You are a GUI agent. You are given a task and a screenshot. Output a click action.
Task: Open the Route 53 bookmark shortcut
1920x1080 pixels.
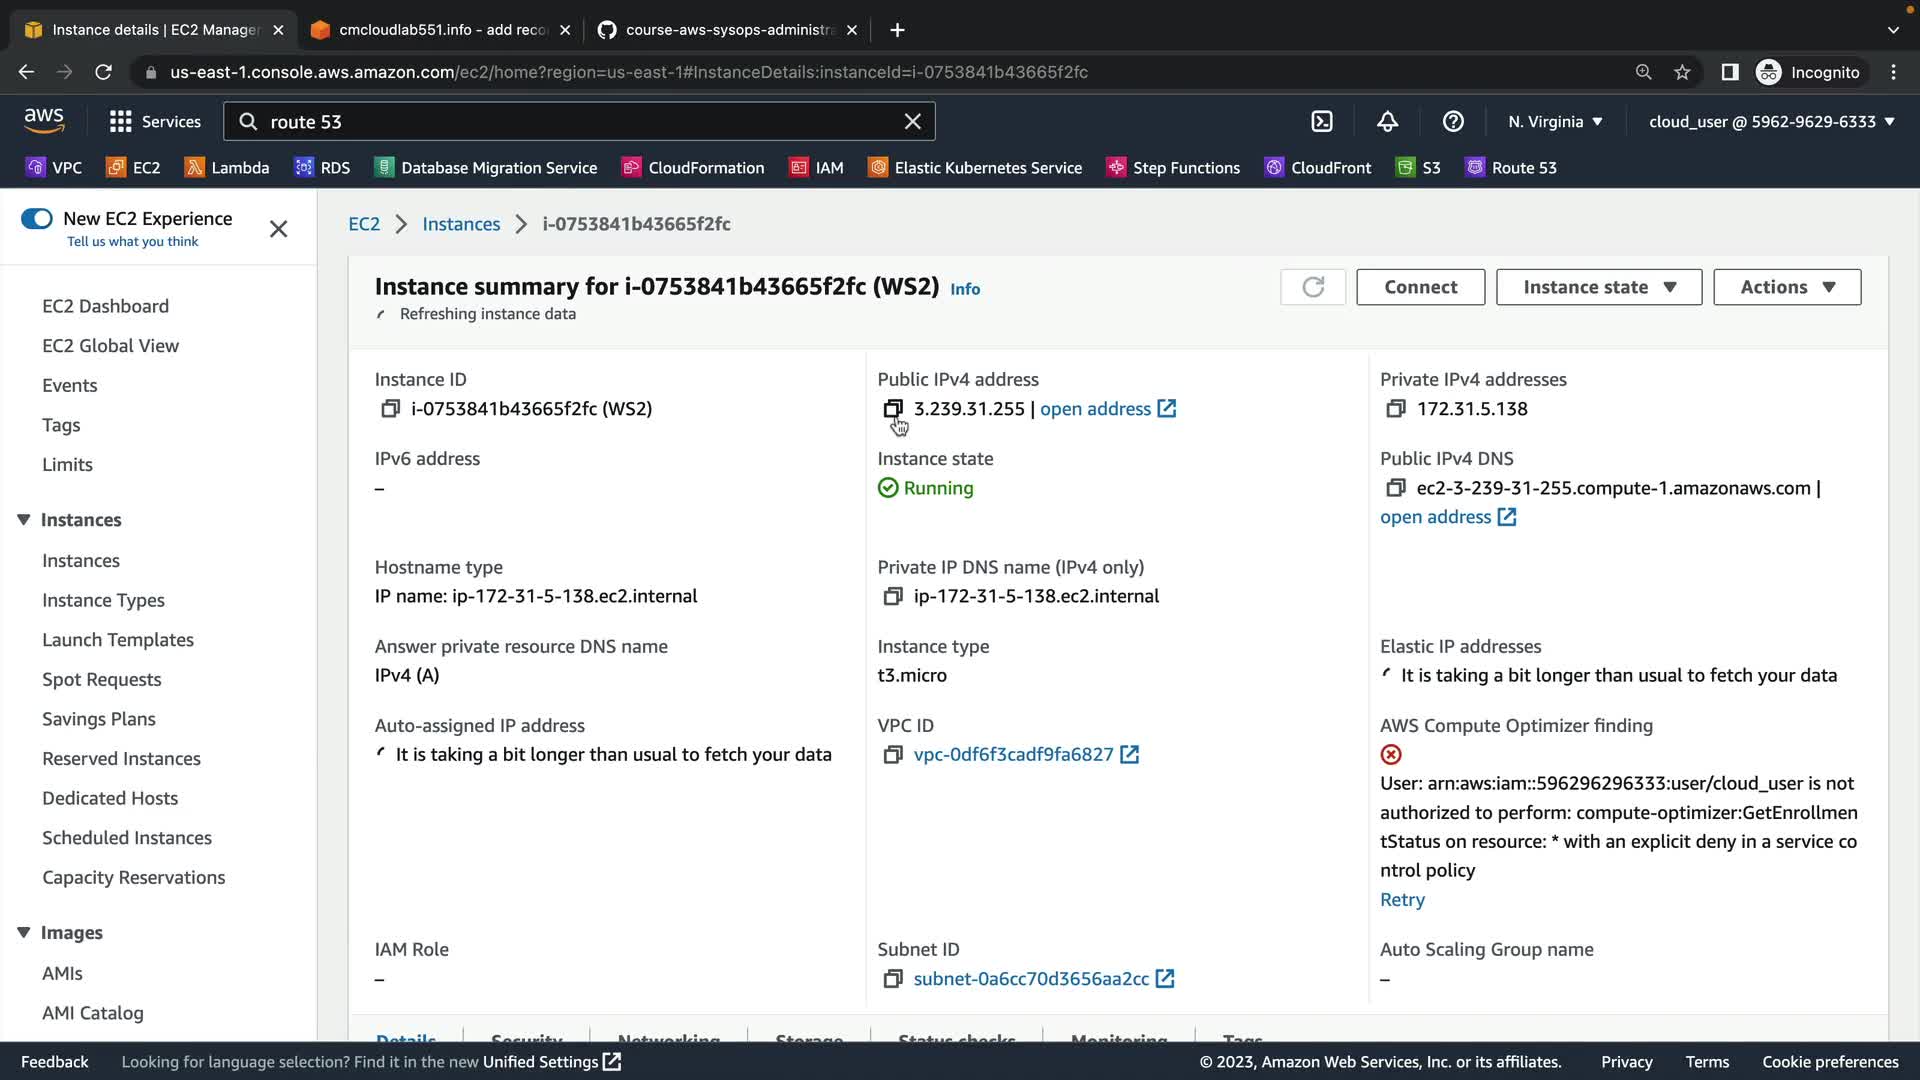click(1511, 167)
